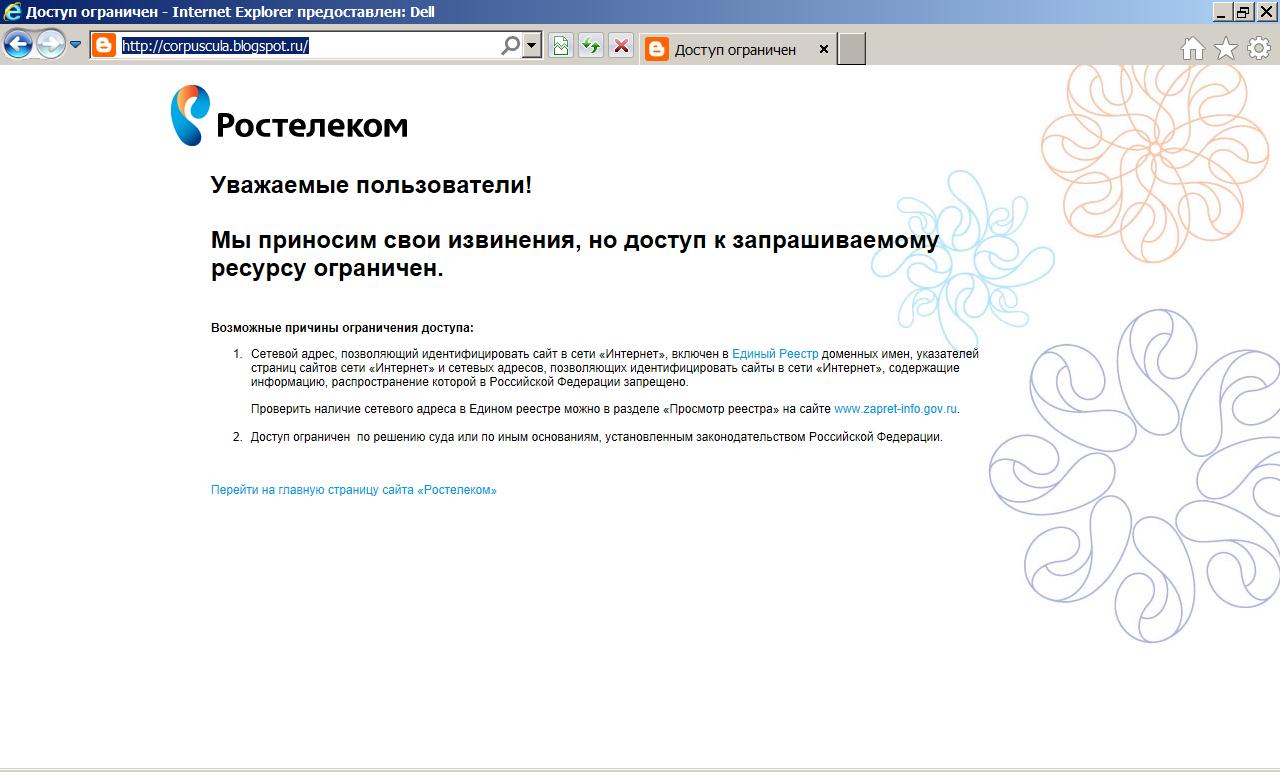The image size is (1280, 772).
Task: Stop loading with the red X
Action: (x=621, y=45)
